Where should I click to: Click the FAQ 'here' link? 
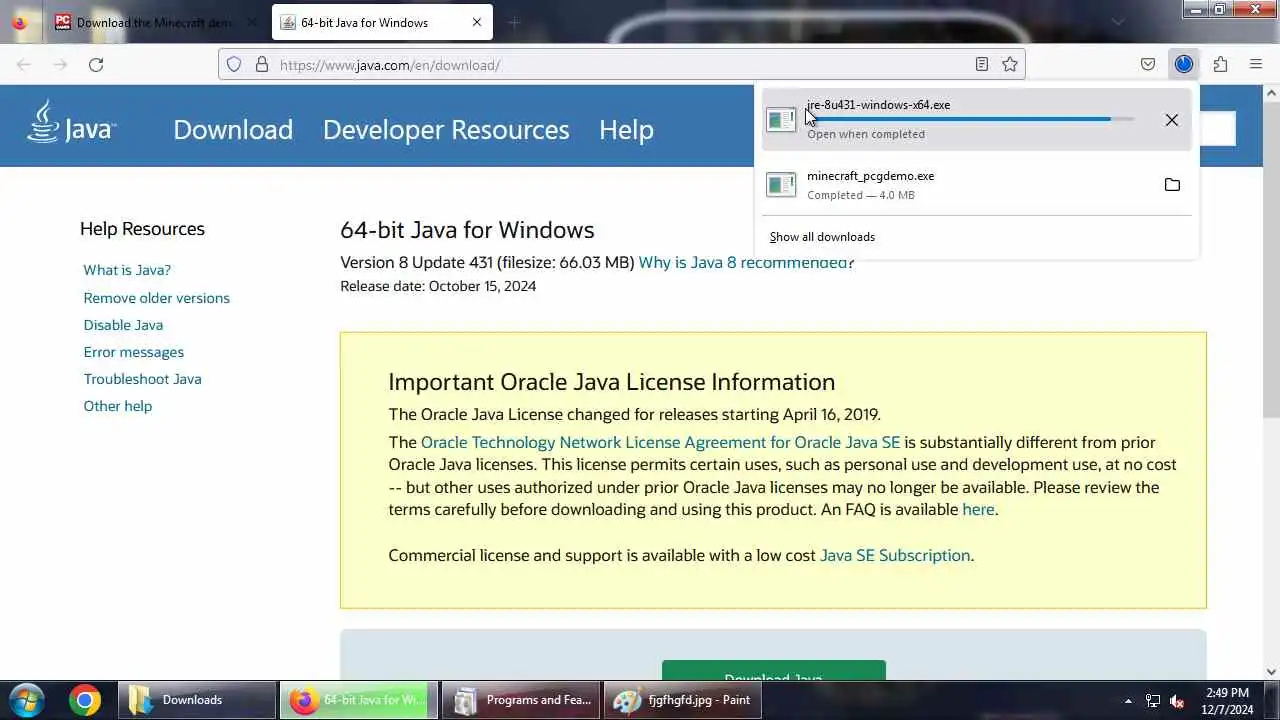click(978, 509)
